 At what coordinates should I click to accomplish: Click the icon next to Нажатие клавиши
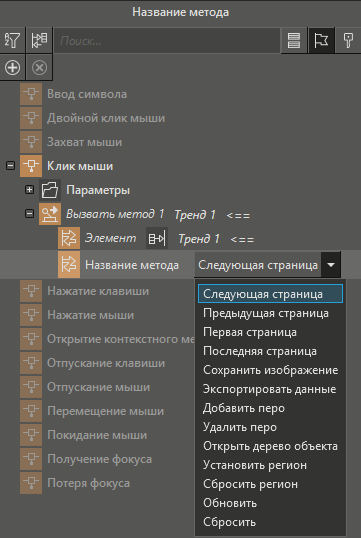31,291
